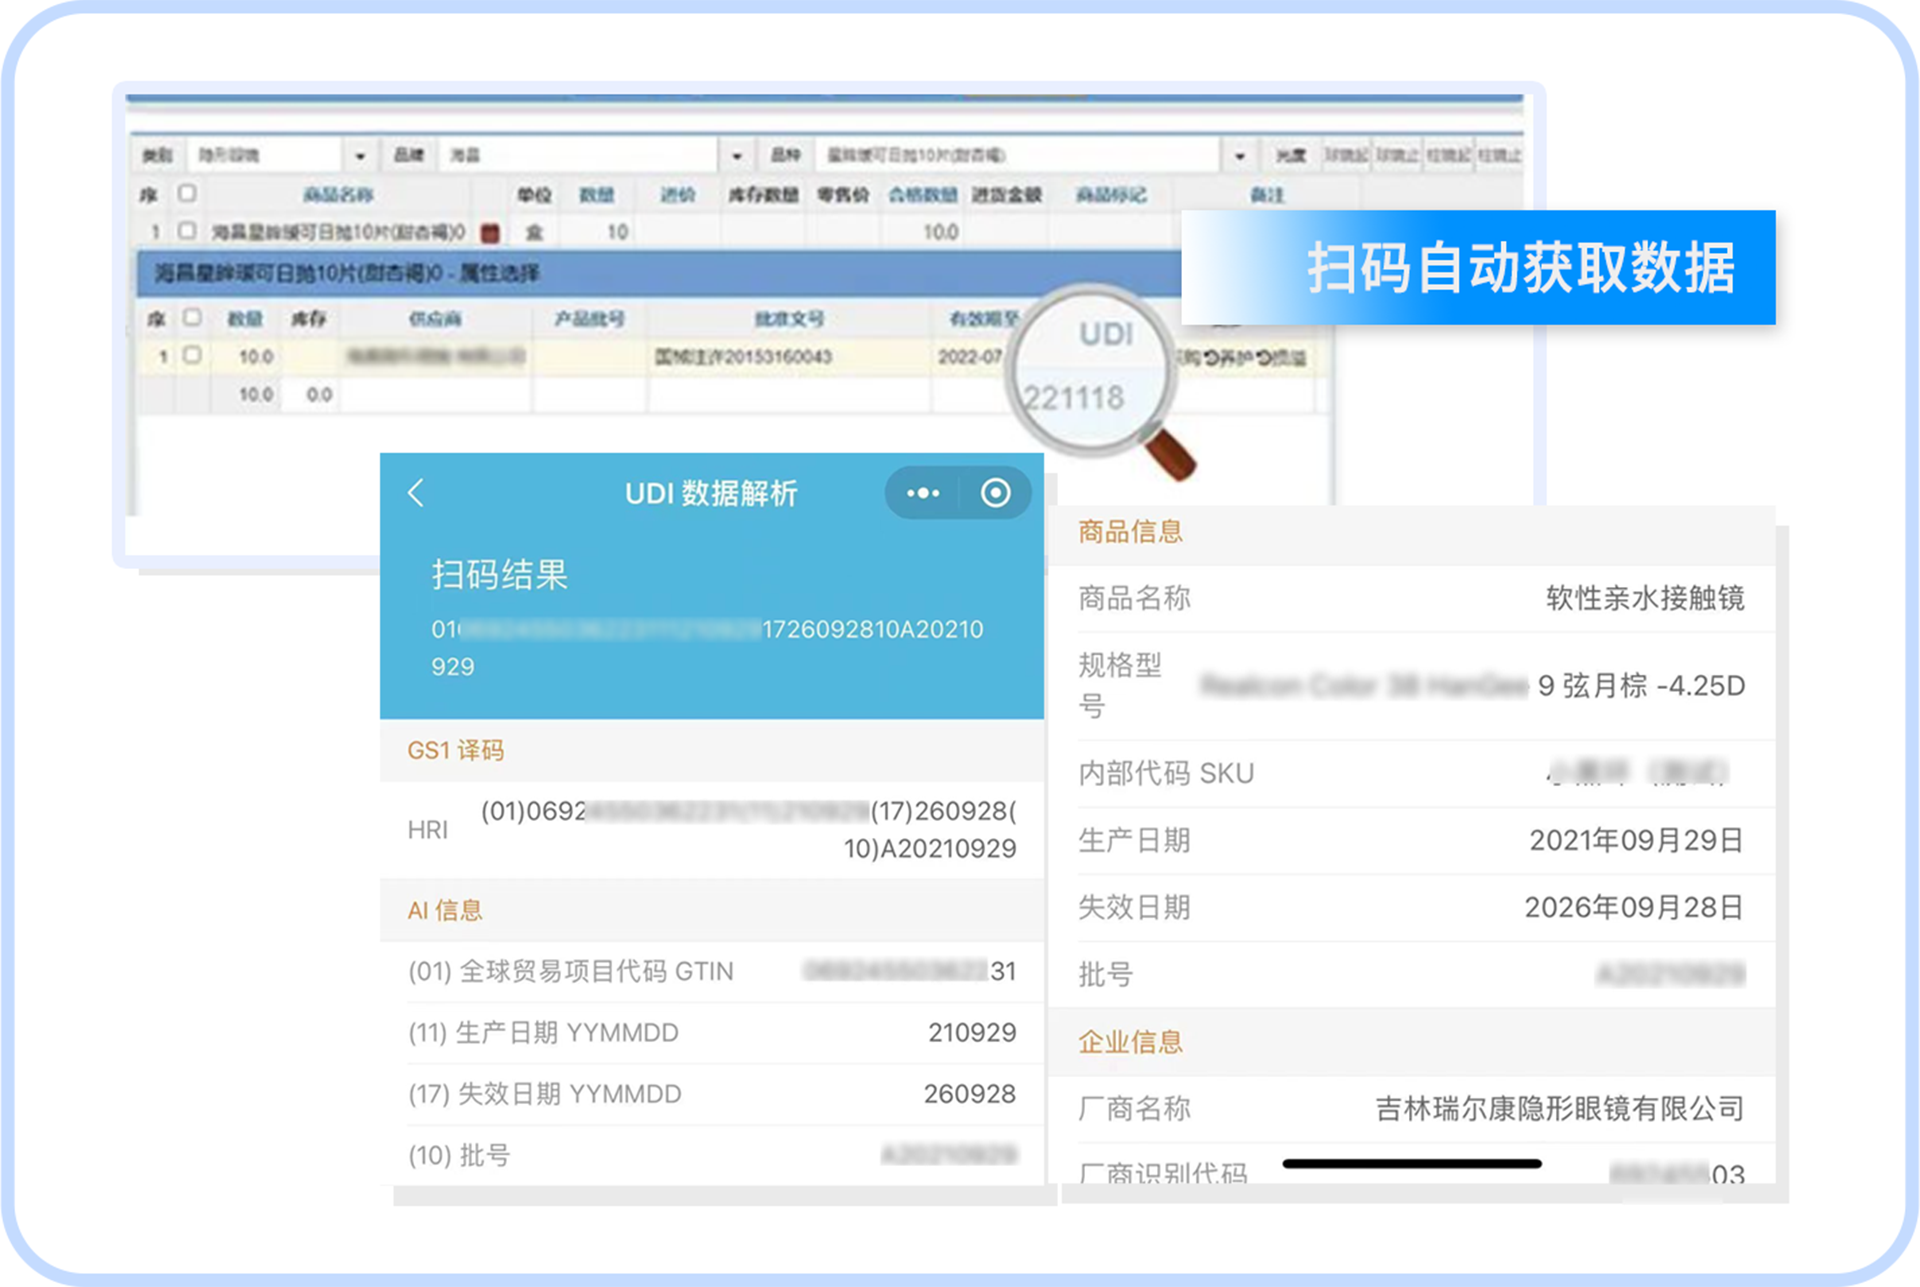Open the three-dot more menu
1920x1287 pixels.
click(x=922, y=493)
